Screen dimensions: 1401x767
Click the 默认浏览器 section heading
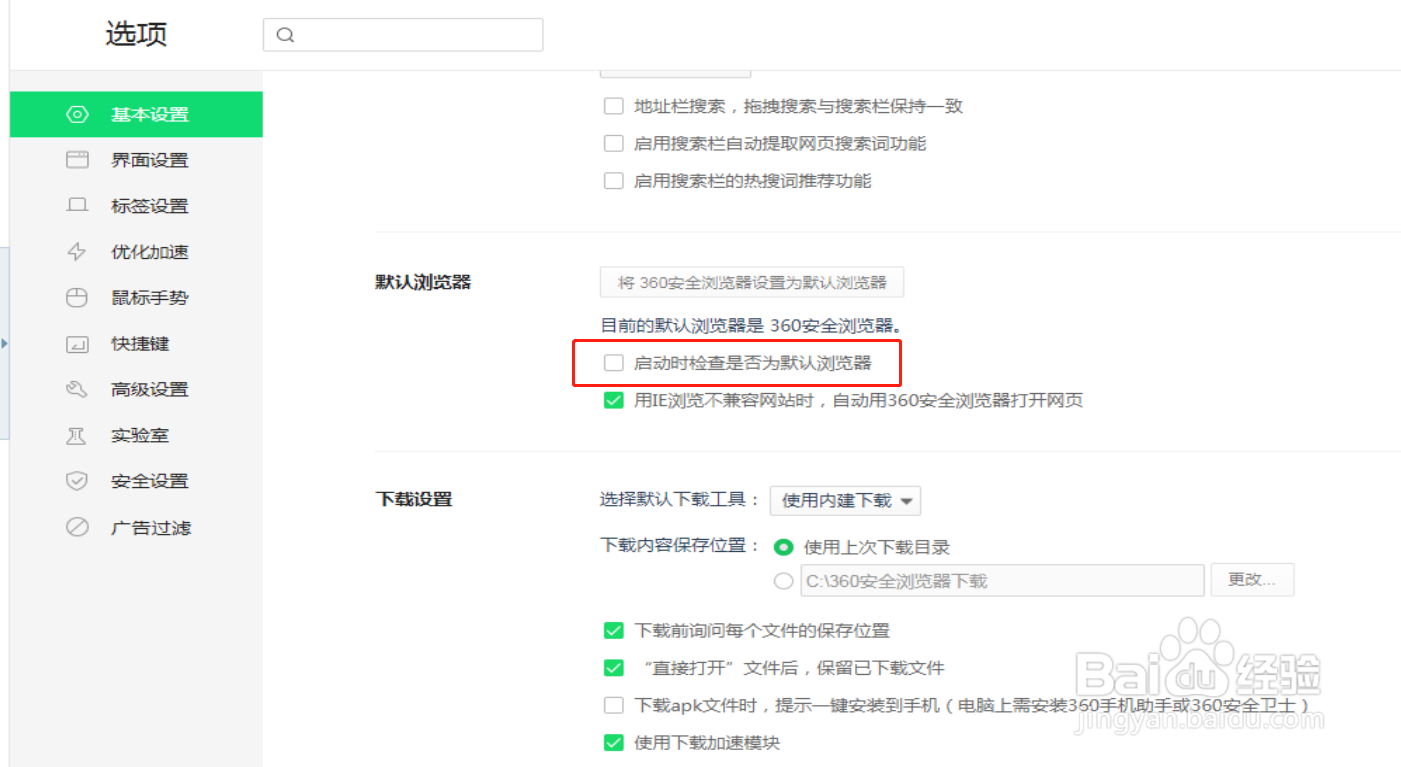(423, 282)
